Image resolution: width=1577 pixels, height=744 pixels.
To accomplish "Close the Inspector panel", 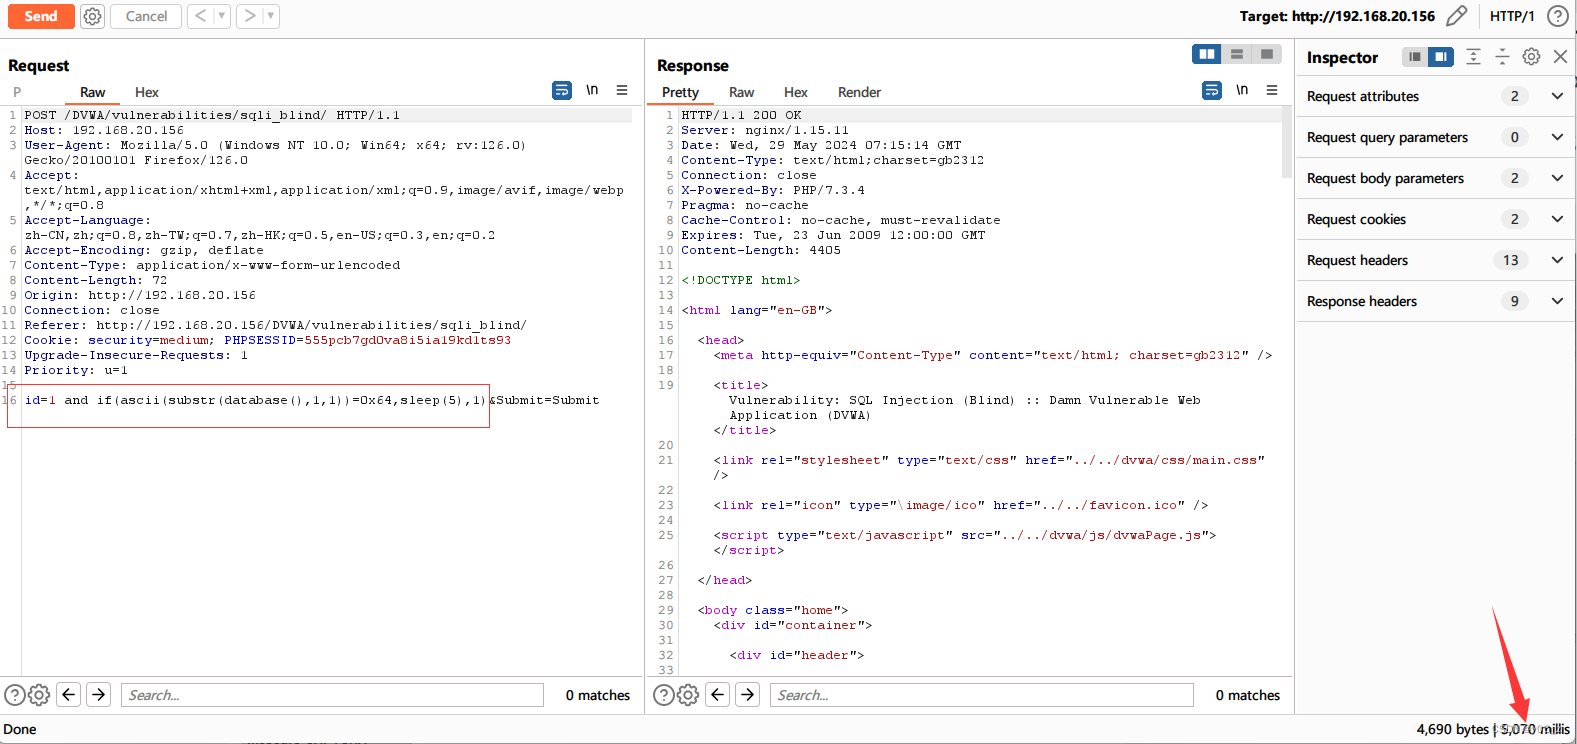I will click(1560, 57).
